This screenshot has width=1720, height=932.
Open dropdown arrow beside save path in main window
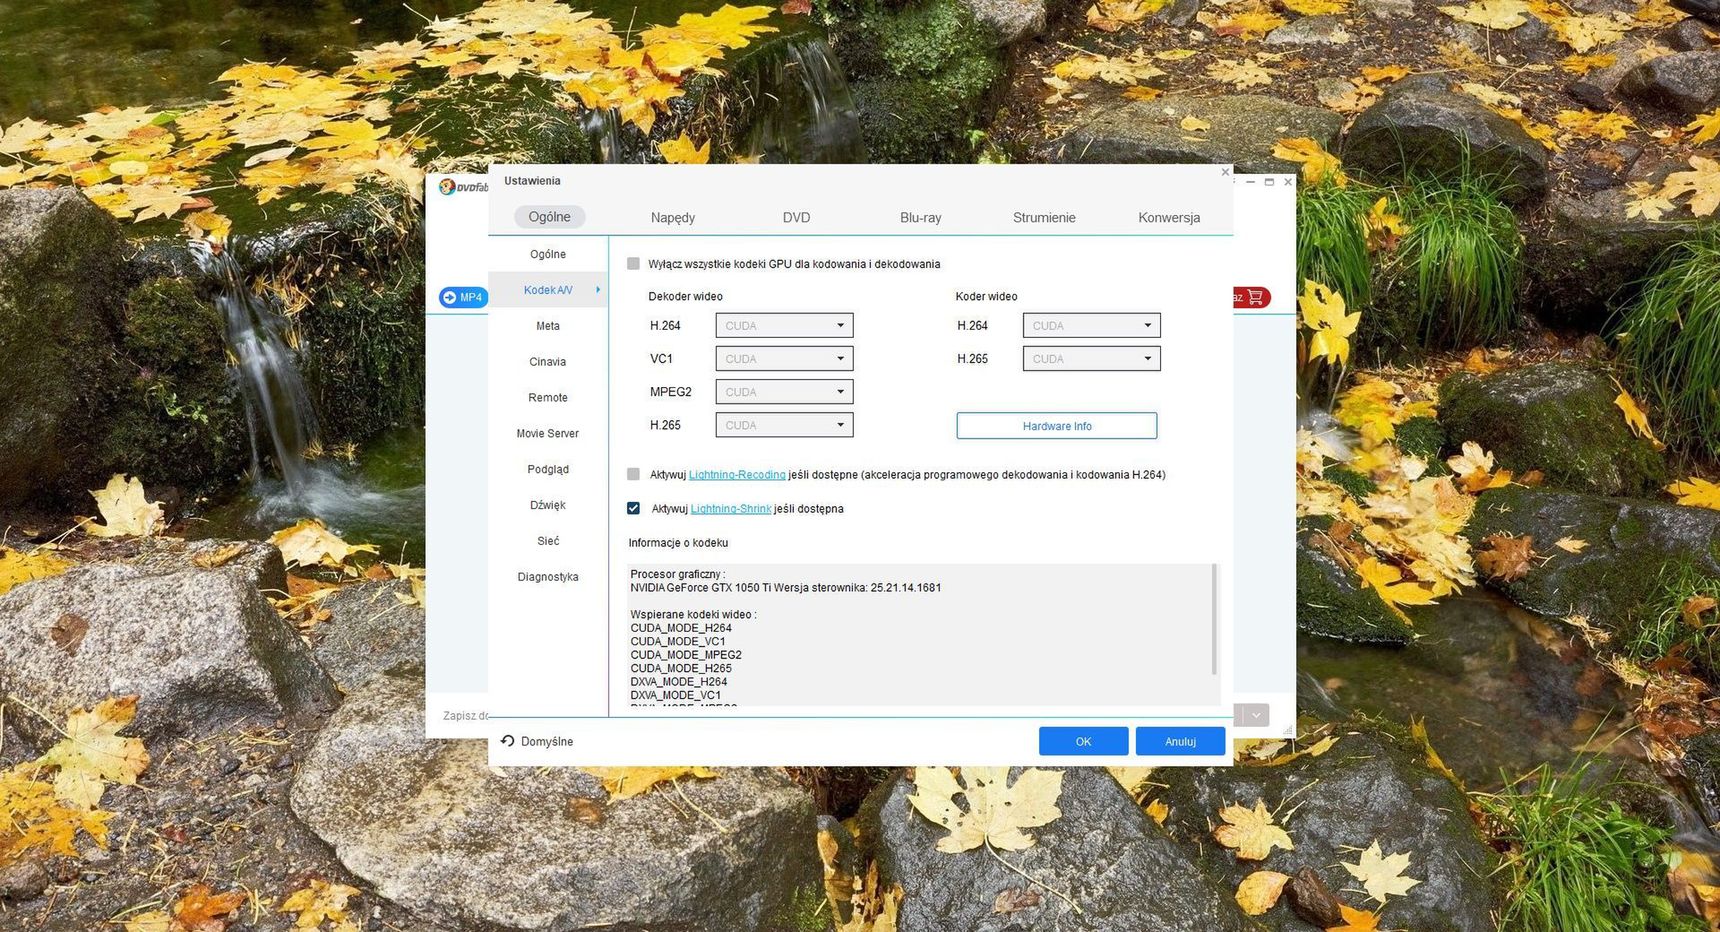[x=1256, y=715]
